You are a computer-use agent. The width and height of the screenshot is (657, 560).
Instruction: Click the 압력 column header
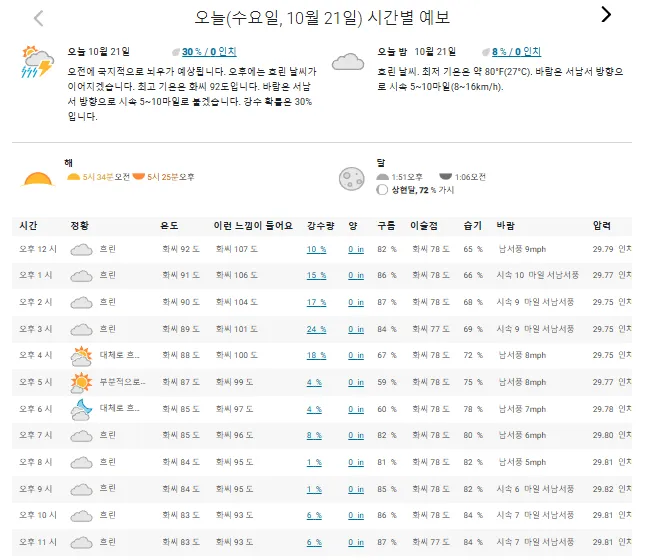(602, 226)
